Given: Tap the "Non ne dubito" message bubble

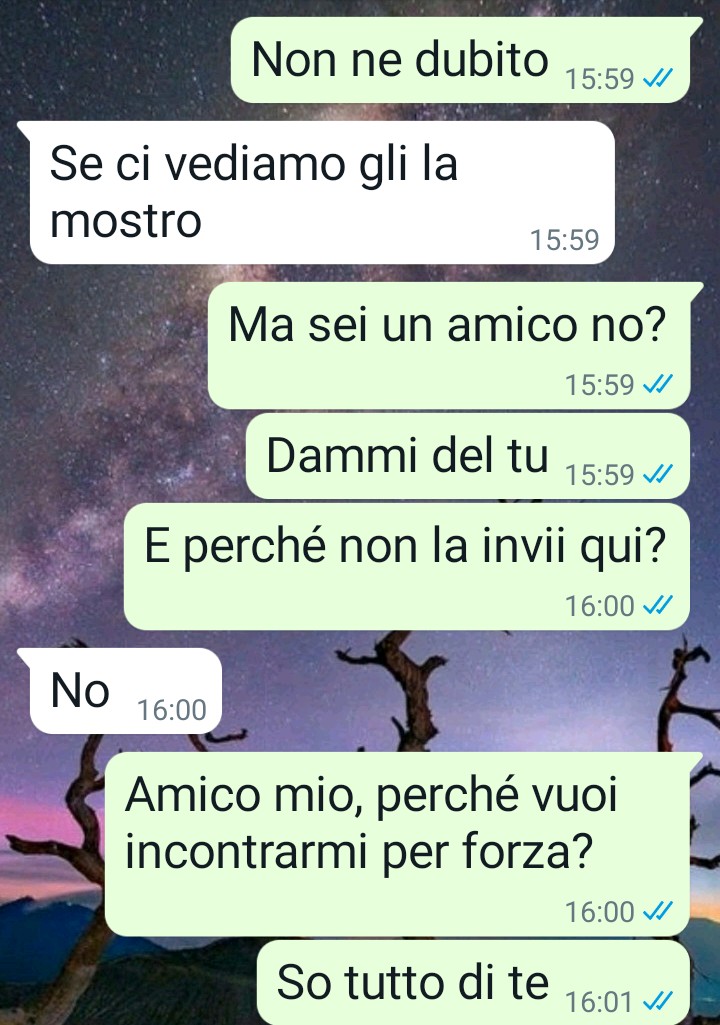Looking at the screenshot, I should point(461,60).
